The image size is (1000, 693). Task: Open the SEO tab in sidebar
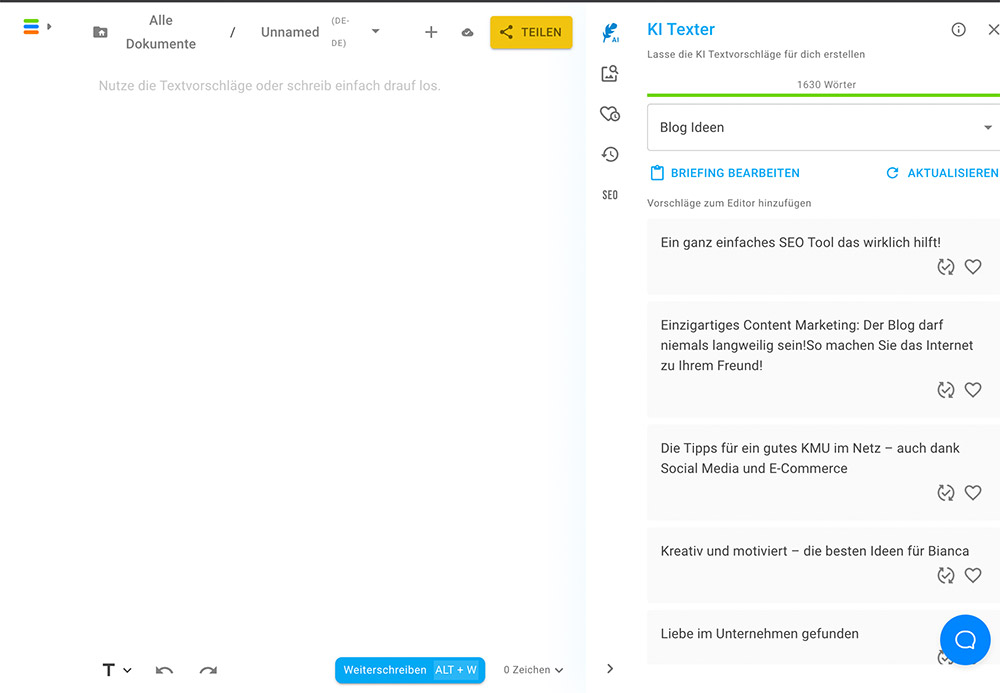pos(610,195)
